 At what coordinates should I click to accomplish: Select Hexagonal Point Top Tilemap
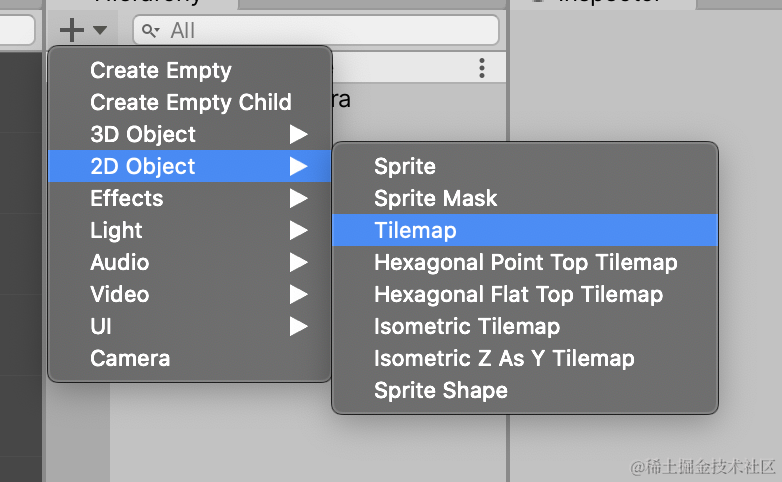(x=525, y=262)
